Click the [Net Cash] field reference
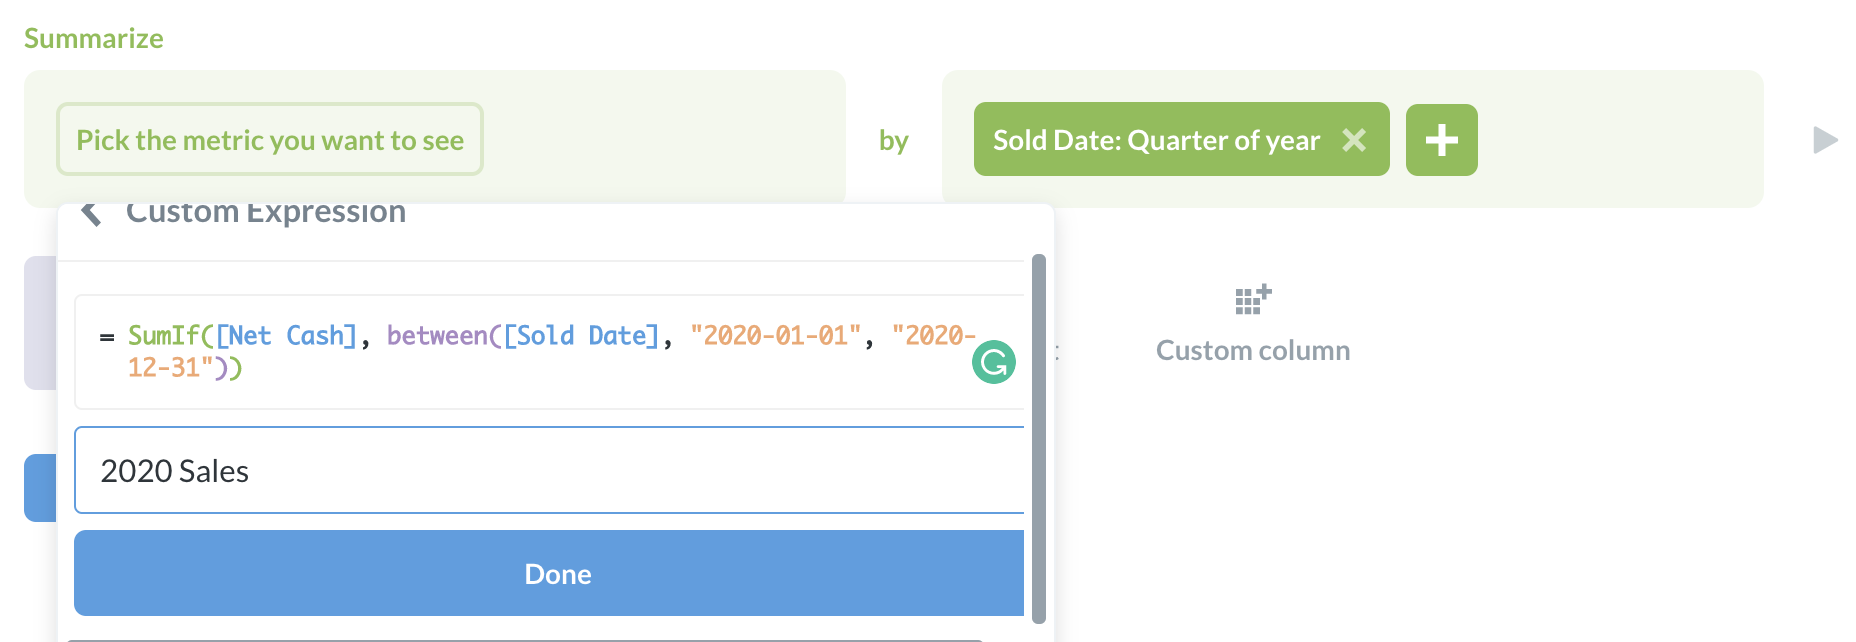The height and width of the screenshot is (642, 1856). point(286,336)
